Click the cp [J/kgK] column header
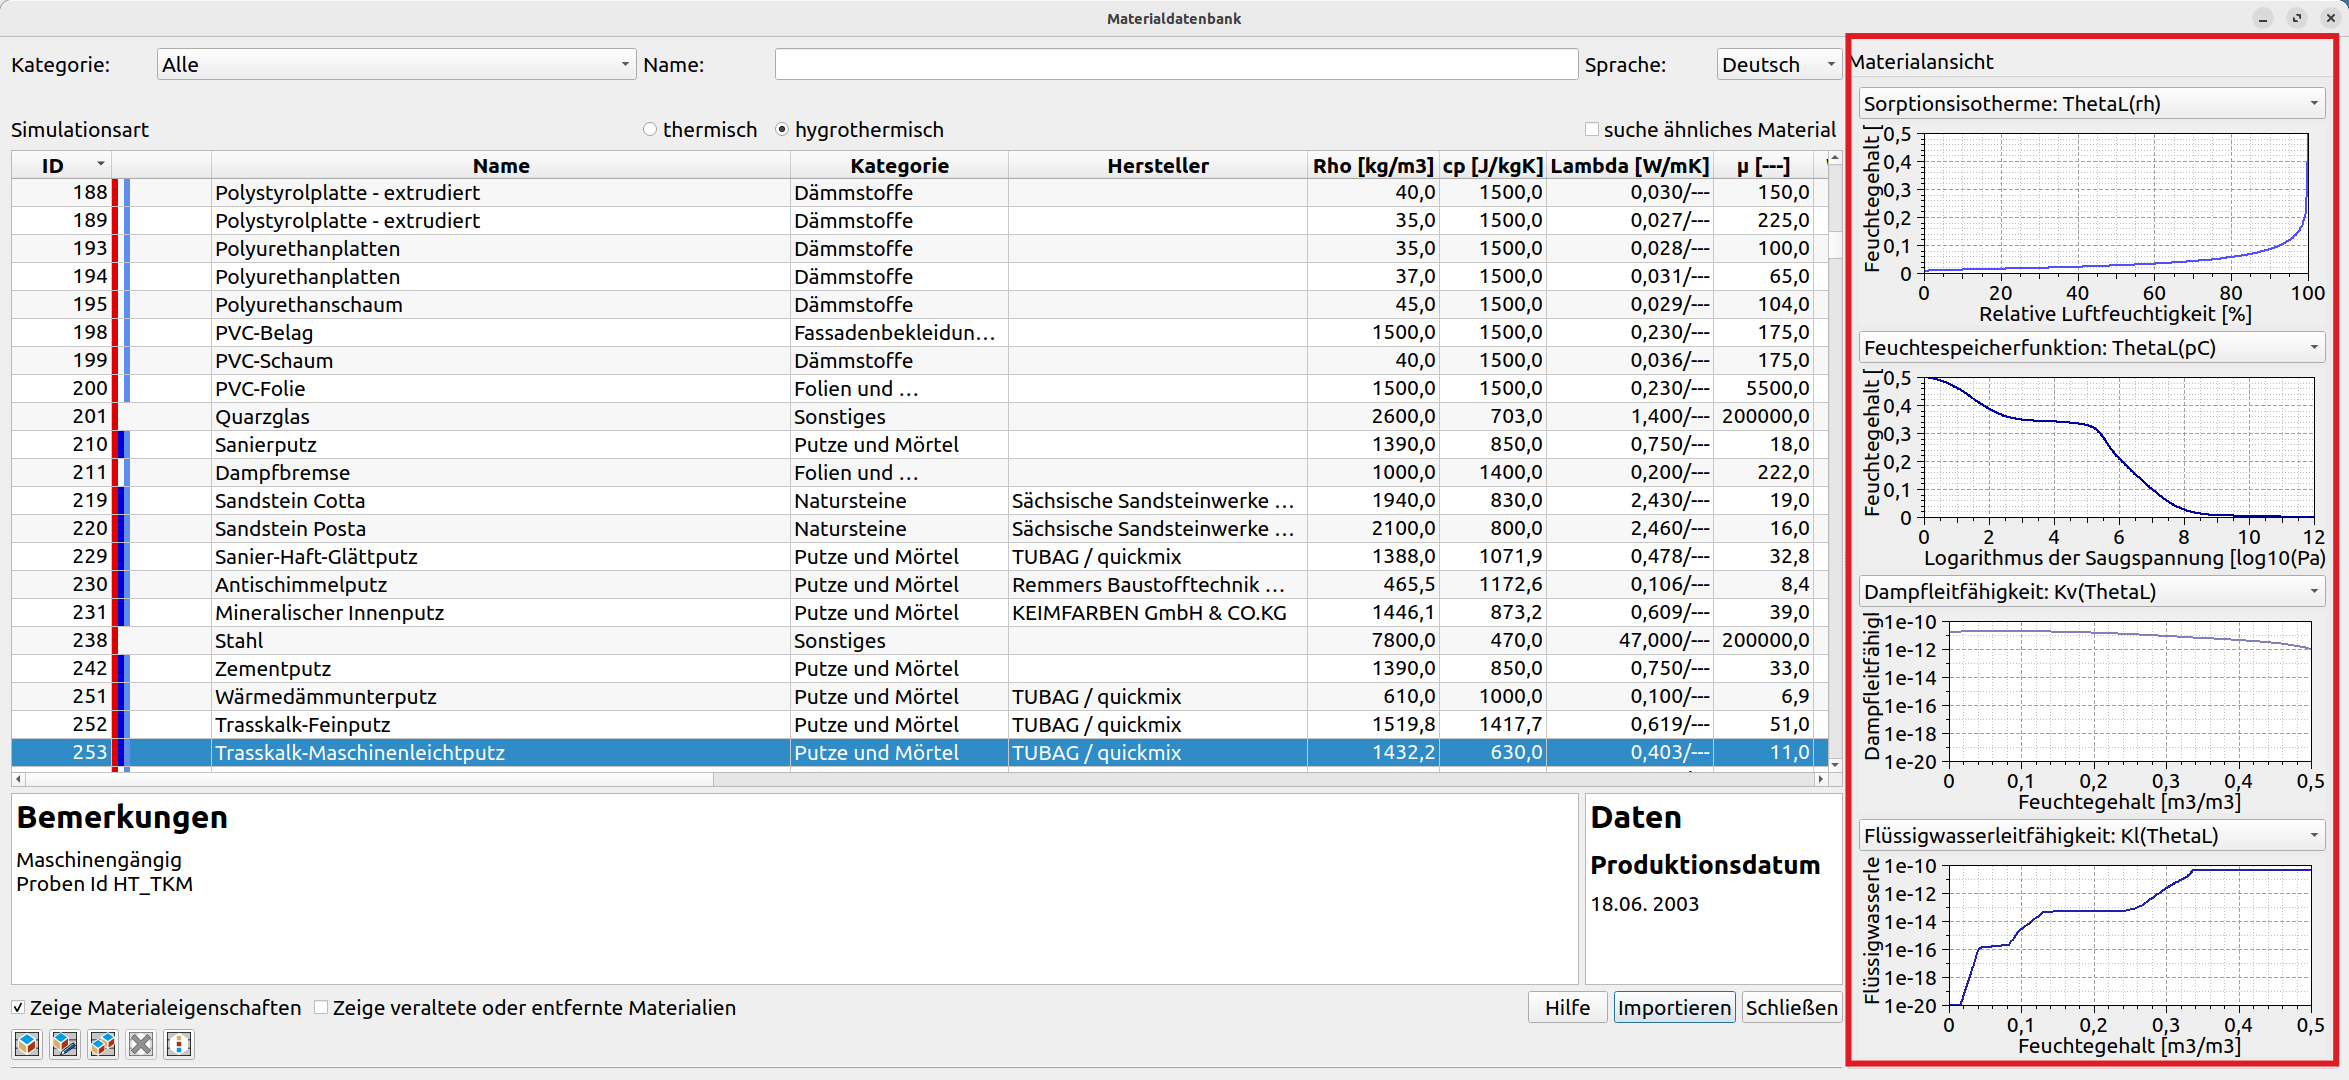Screen dimensions: 2349x1080 click(x=1493, y=166)
